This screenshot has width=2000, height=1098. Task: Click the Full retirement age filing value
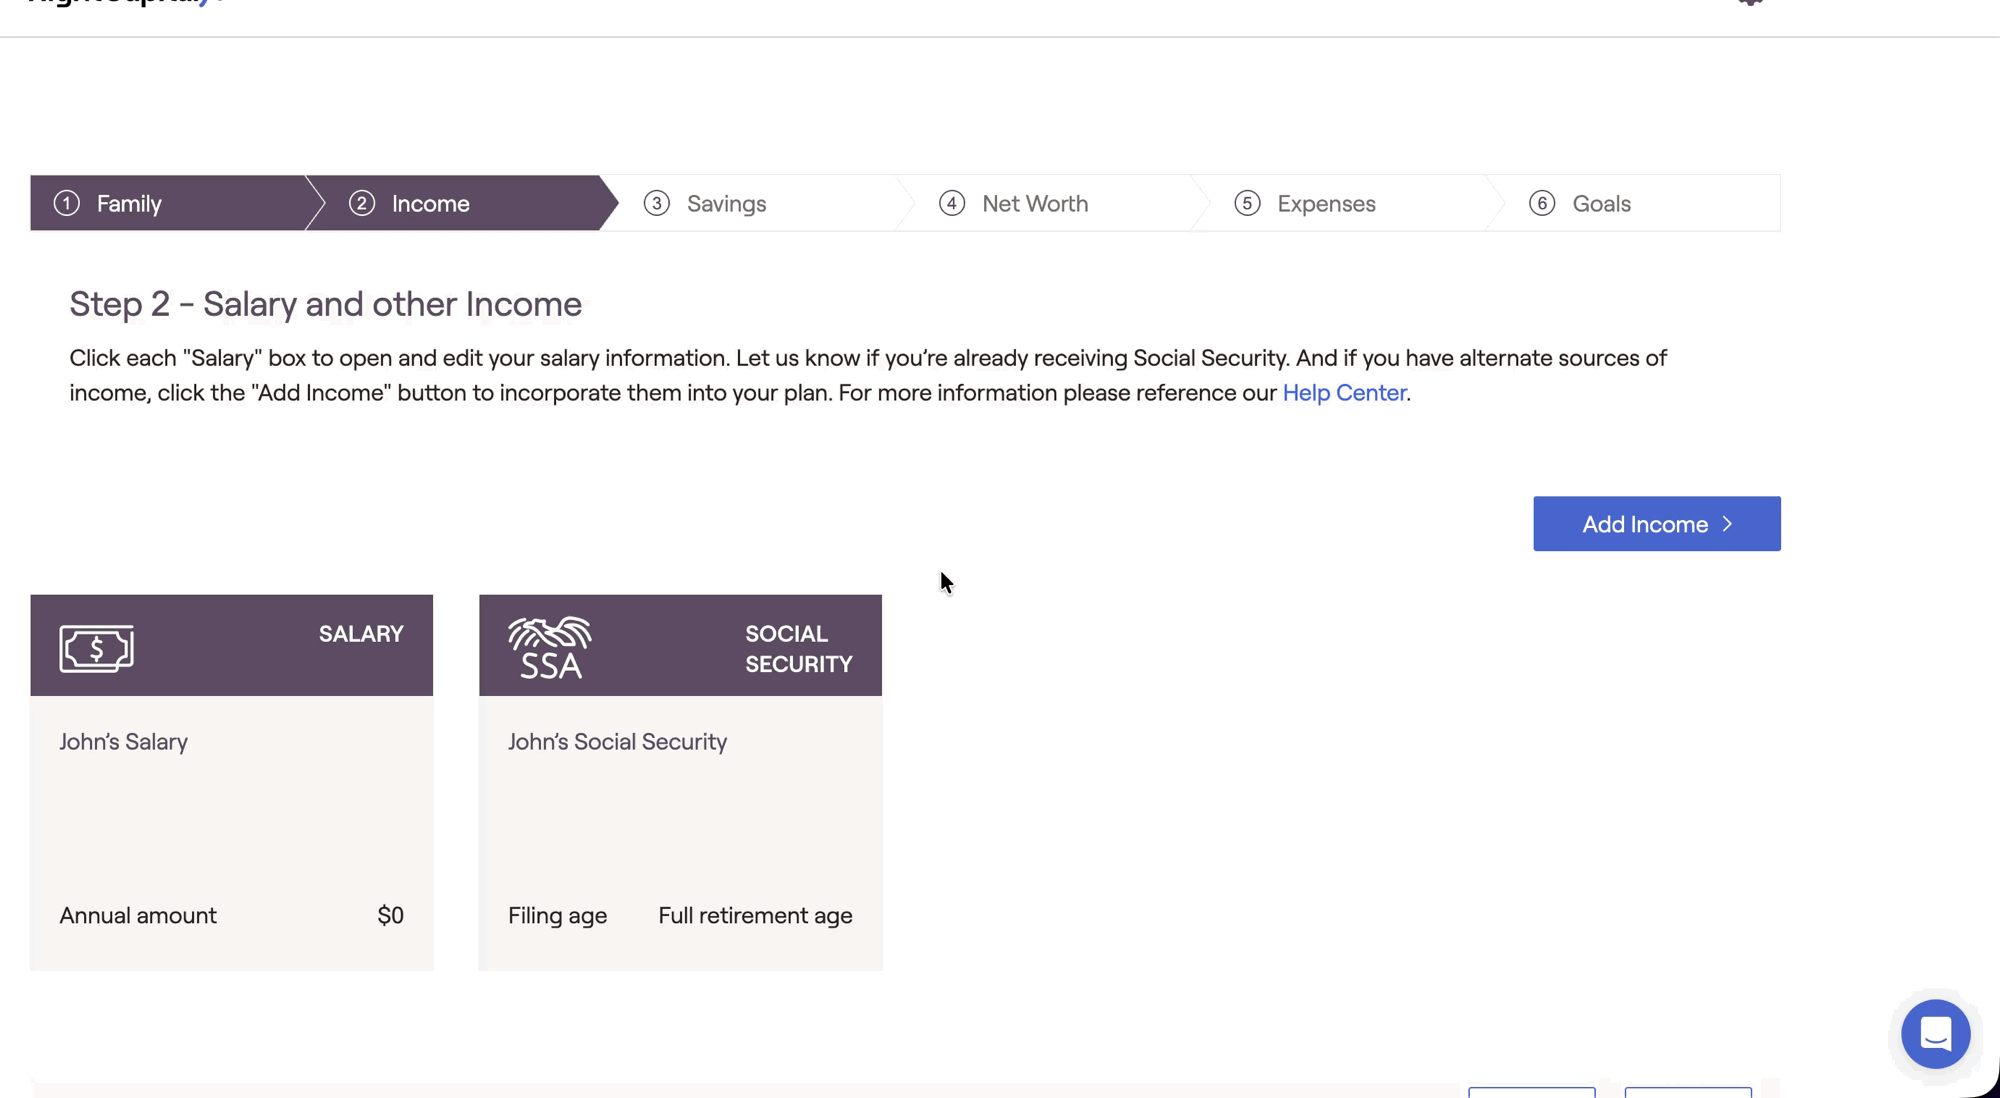[x=755, y=915]
